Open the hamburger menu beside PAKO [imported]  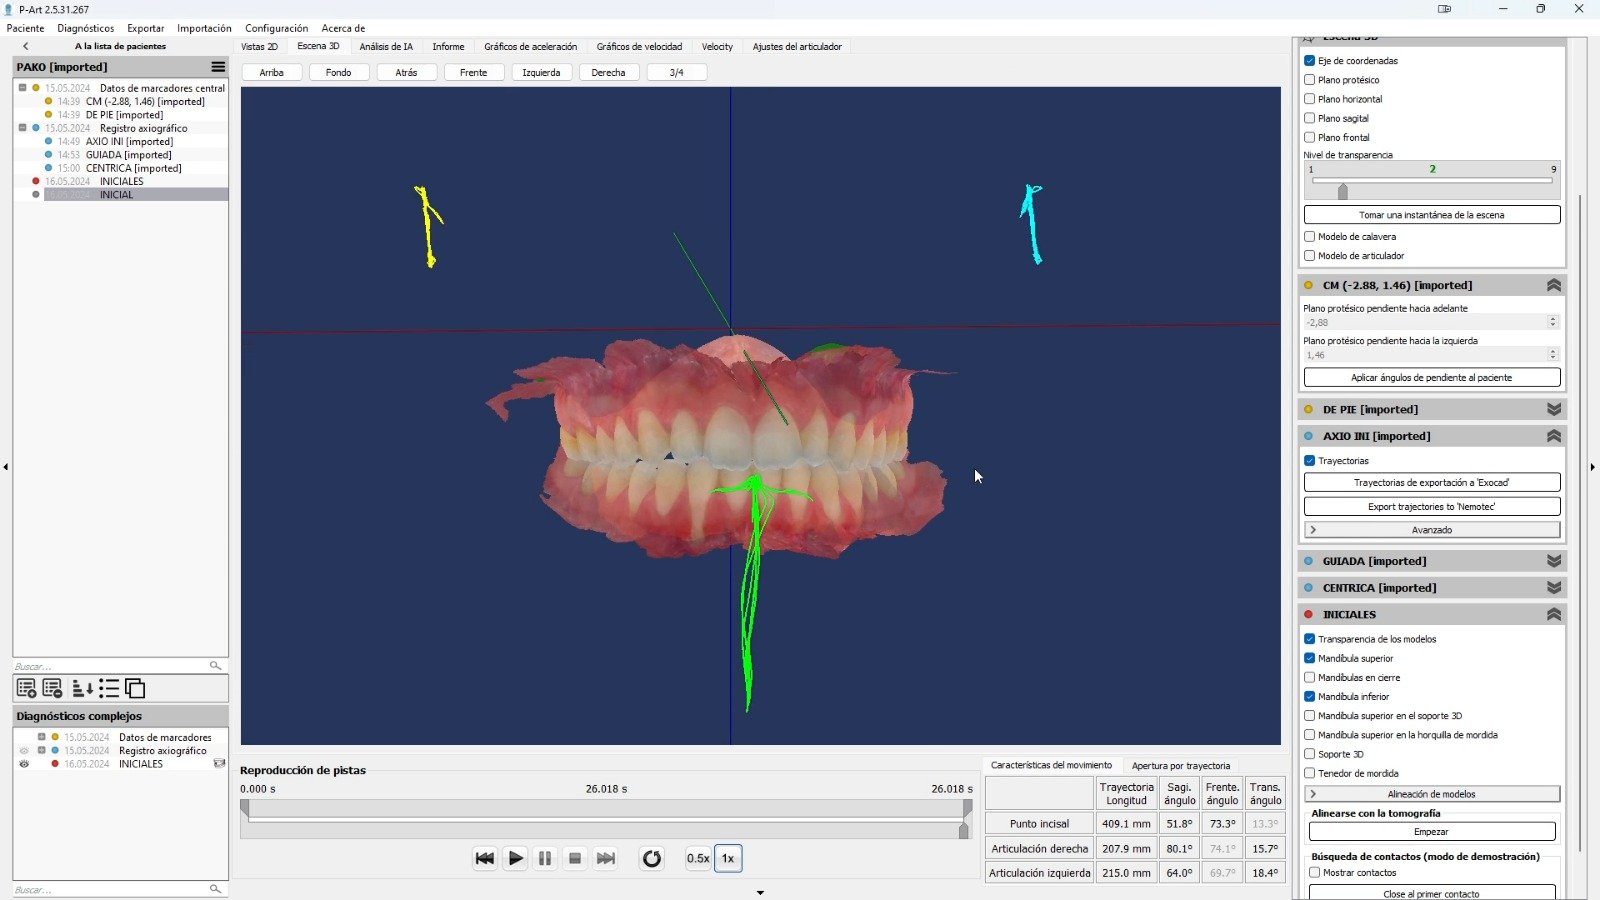(218, 67)
